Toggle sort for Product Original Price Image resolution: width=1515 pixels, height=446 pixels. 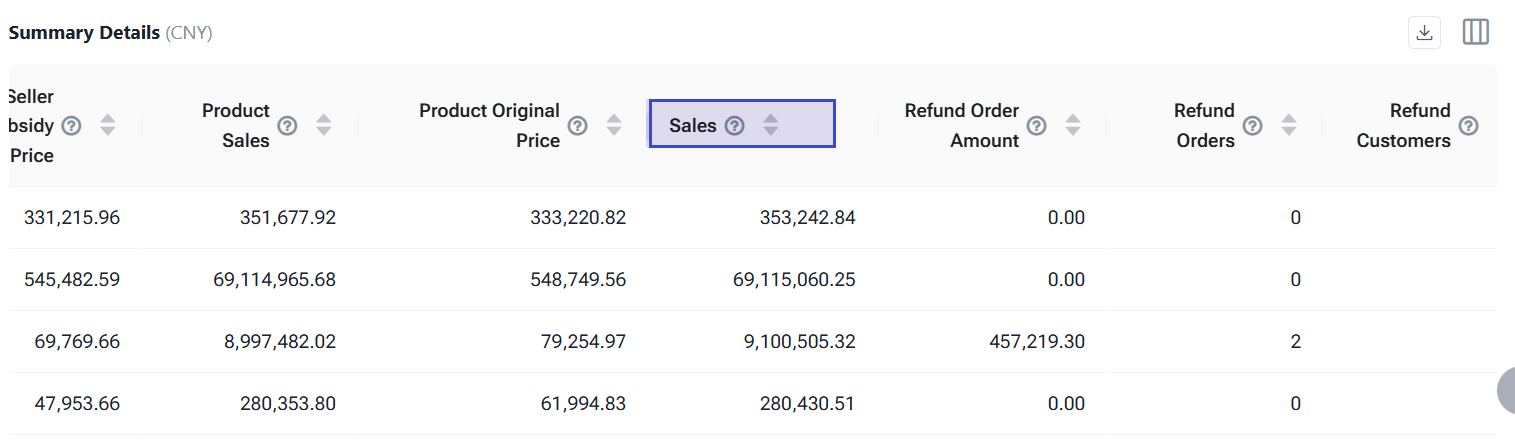click(614, 125)
